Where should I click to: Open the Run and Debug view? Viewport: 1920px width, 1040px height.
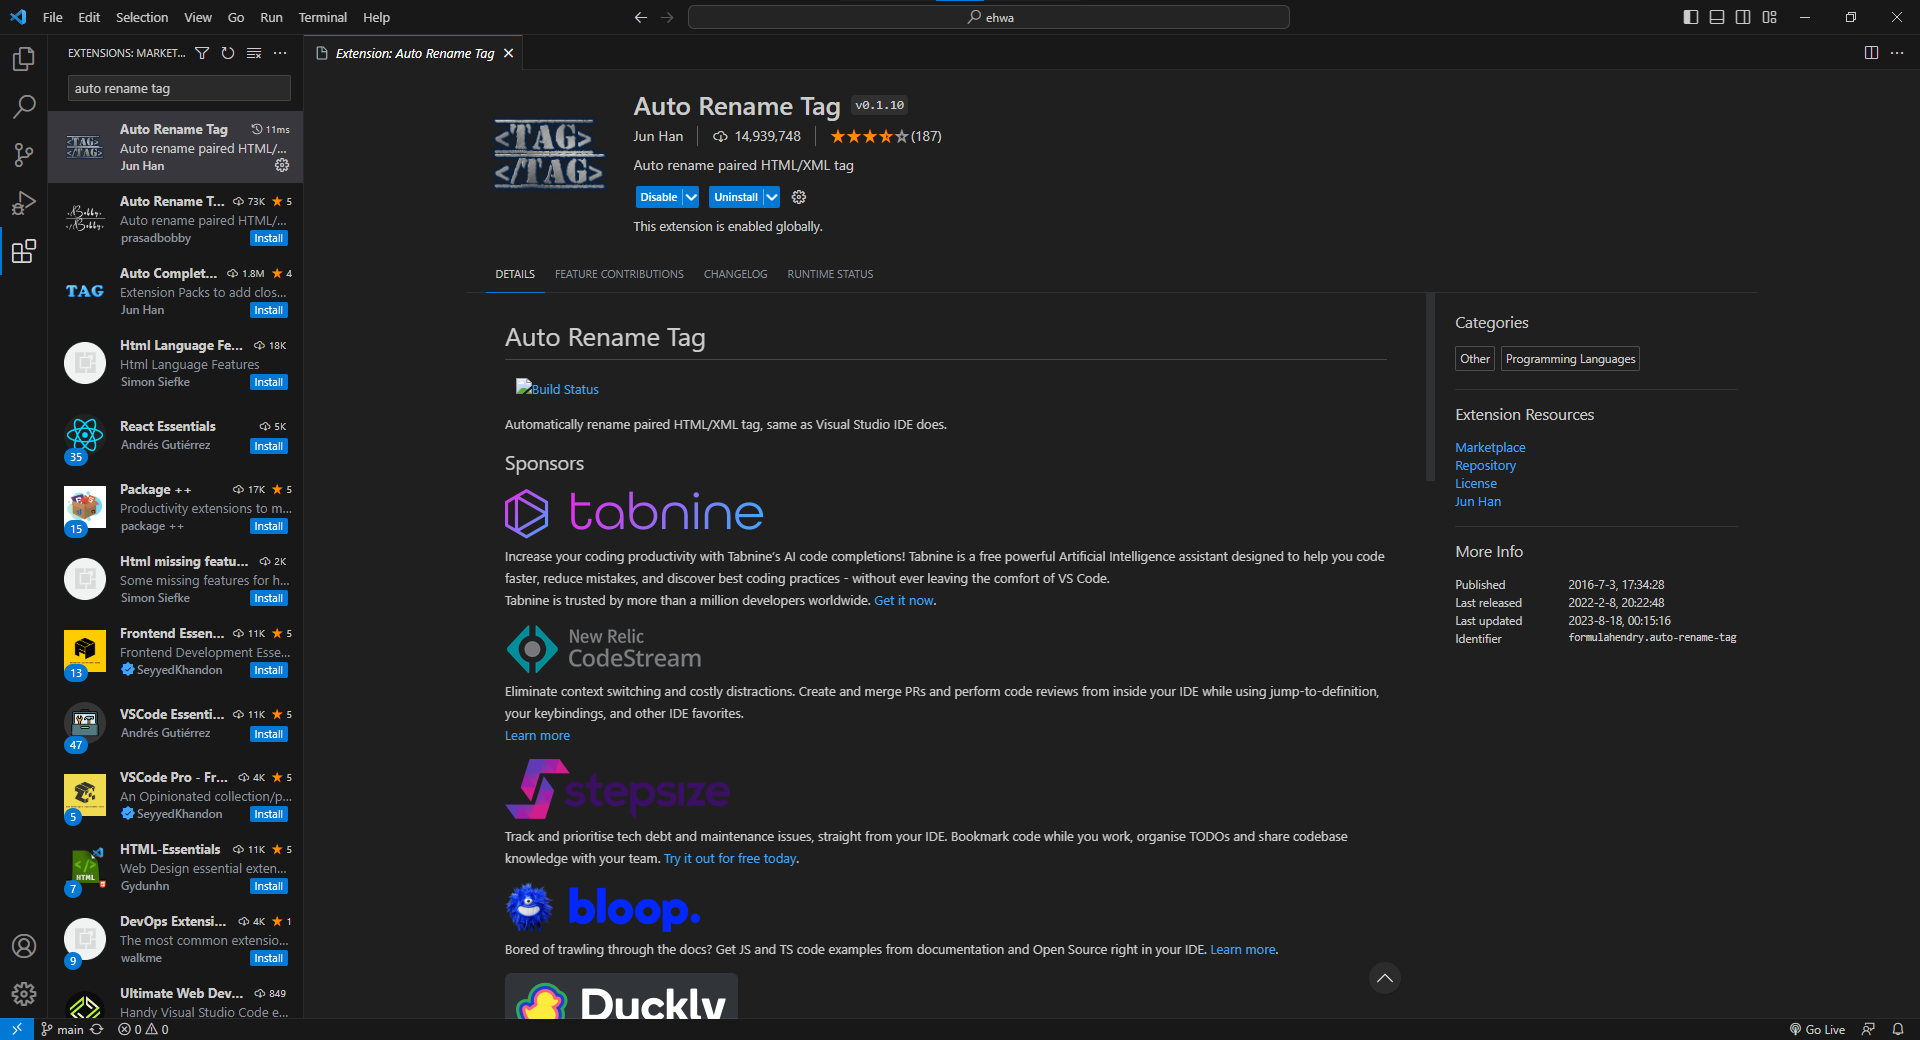pos(22,204)
